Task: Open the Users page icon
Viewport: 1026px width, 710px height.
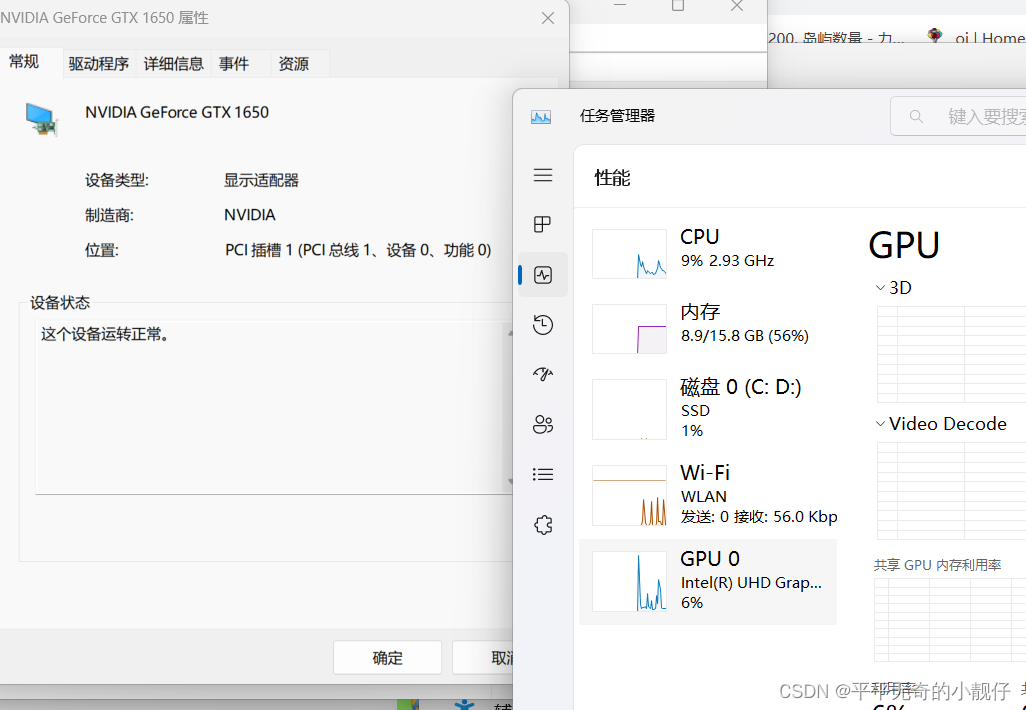Action: (542, 425)
